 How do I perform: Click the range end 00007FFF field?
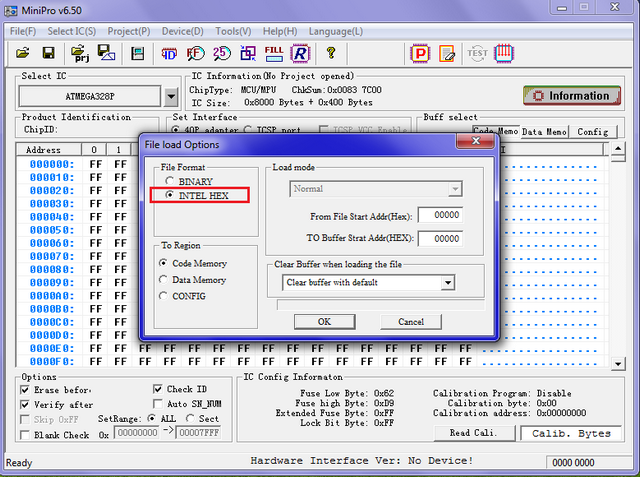[x=199, y=433]
